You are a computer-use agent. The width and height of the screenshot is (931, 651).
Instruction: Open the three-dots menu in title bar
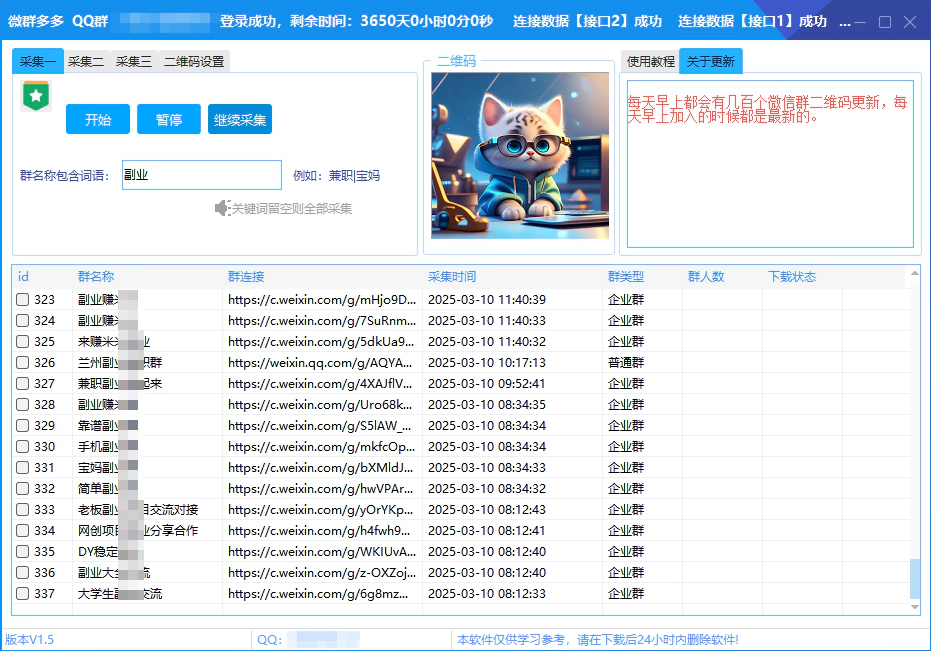click(844, 22)
